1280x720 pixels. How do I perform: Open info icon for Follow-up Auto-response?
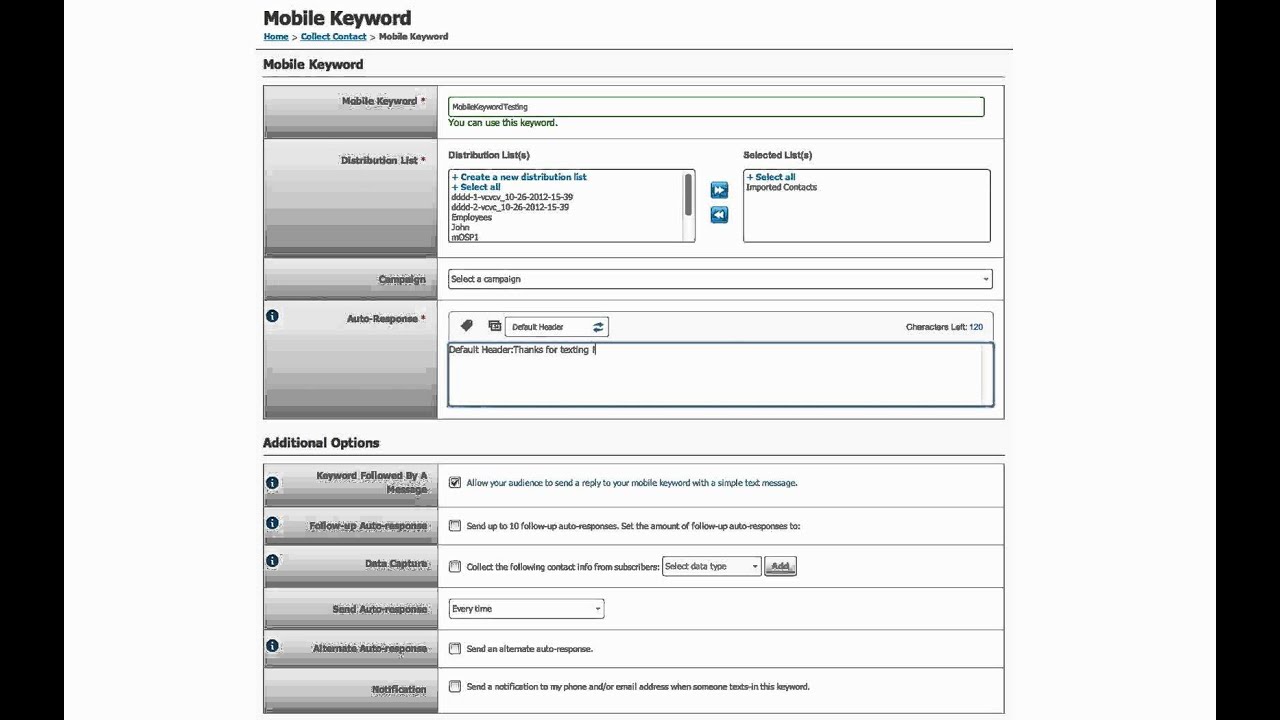tap(272, 523)
